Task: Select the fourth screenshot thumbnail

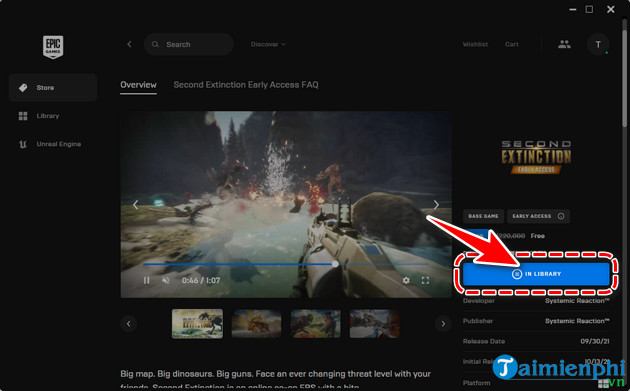Action: (x=374, y=324)
